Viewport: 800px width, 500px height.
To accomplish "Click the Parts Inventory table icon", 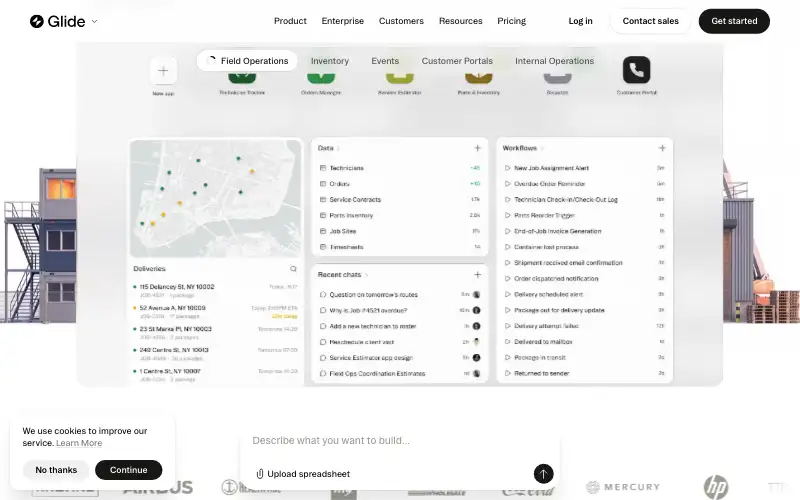I will click(x=322, y=215).
